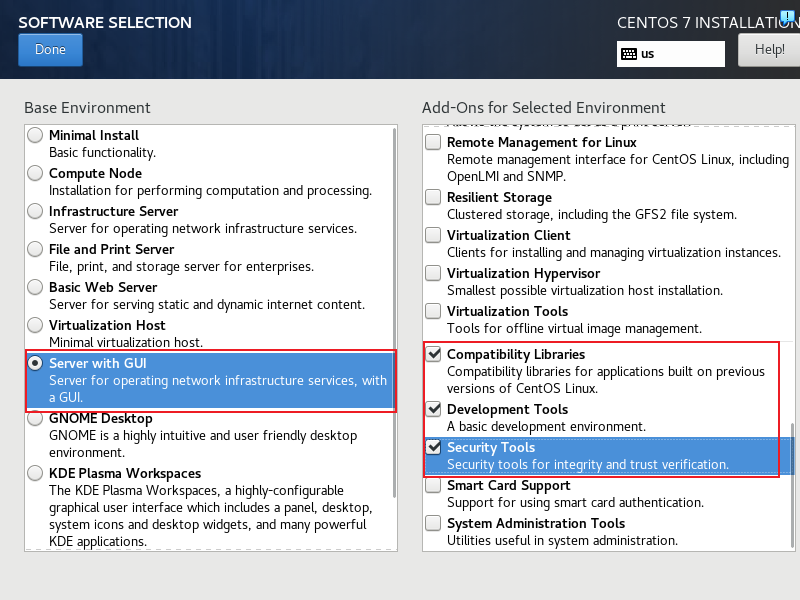The height and width of the screenshot is (600, 800).
Task: Click 'Support for using smart card authentication.'
Action: coord(575,503)
